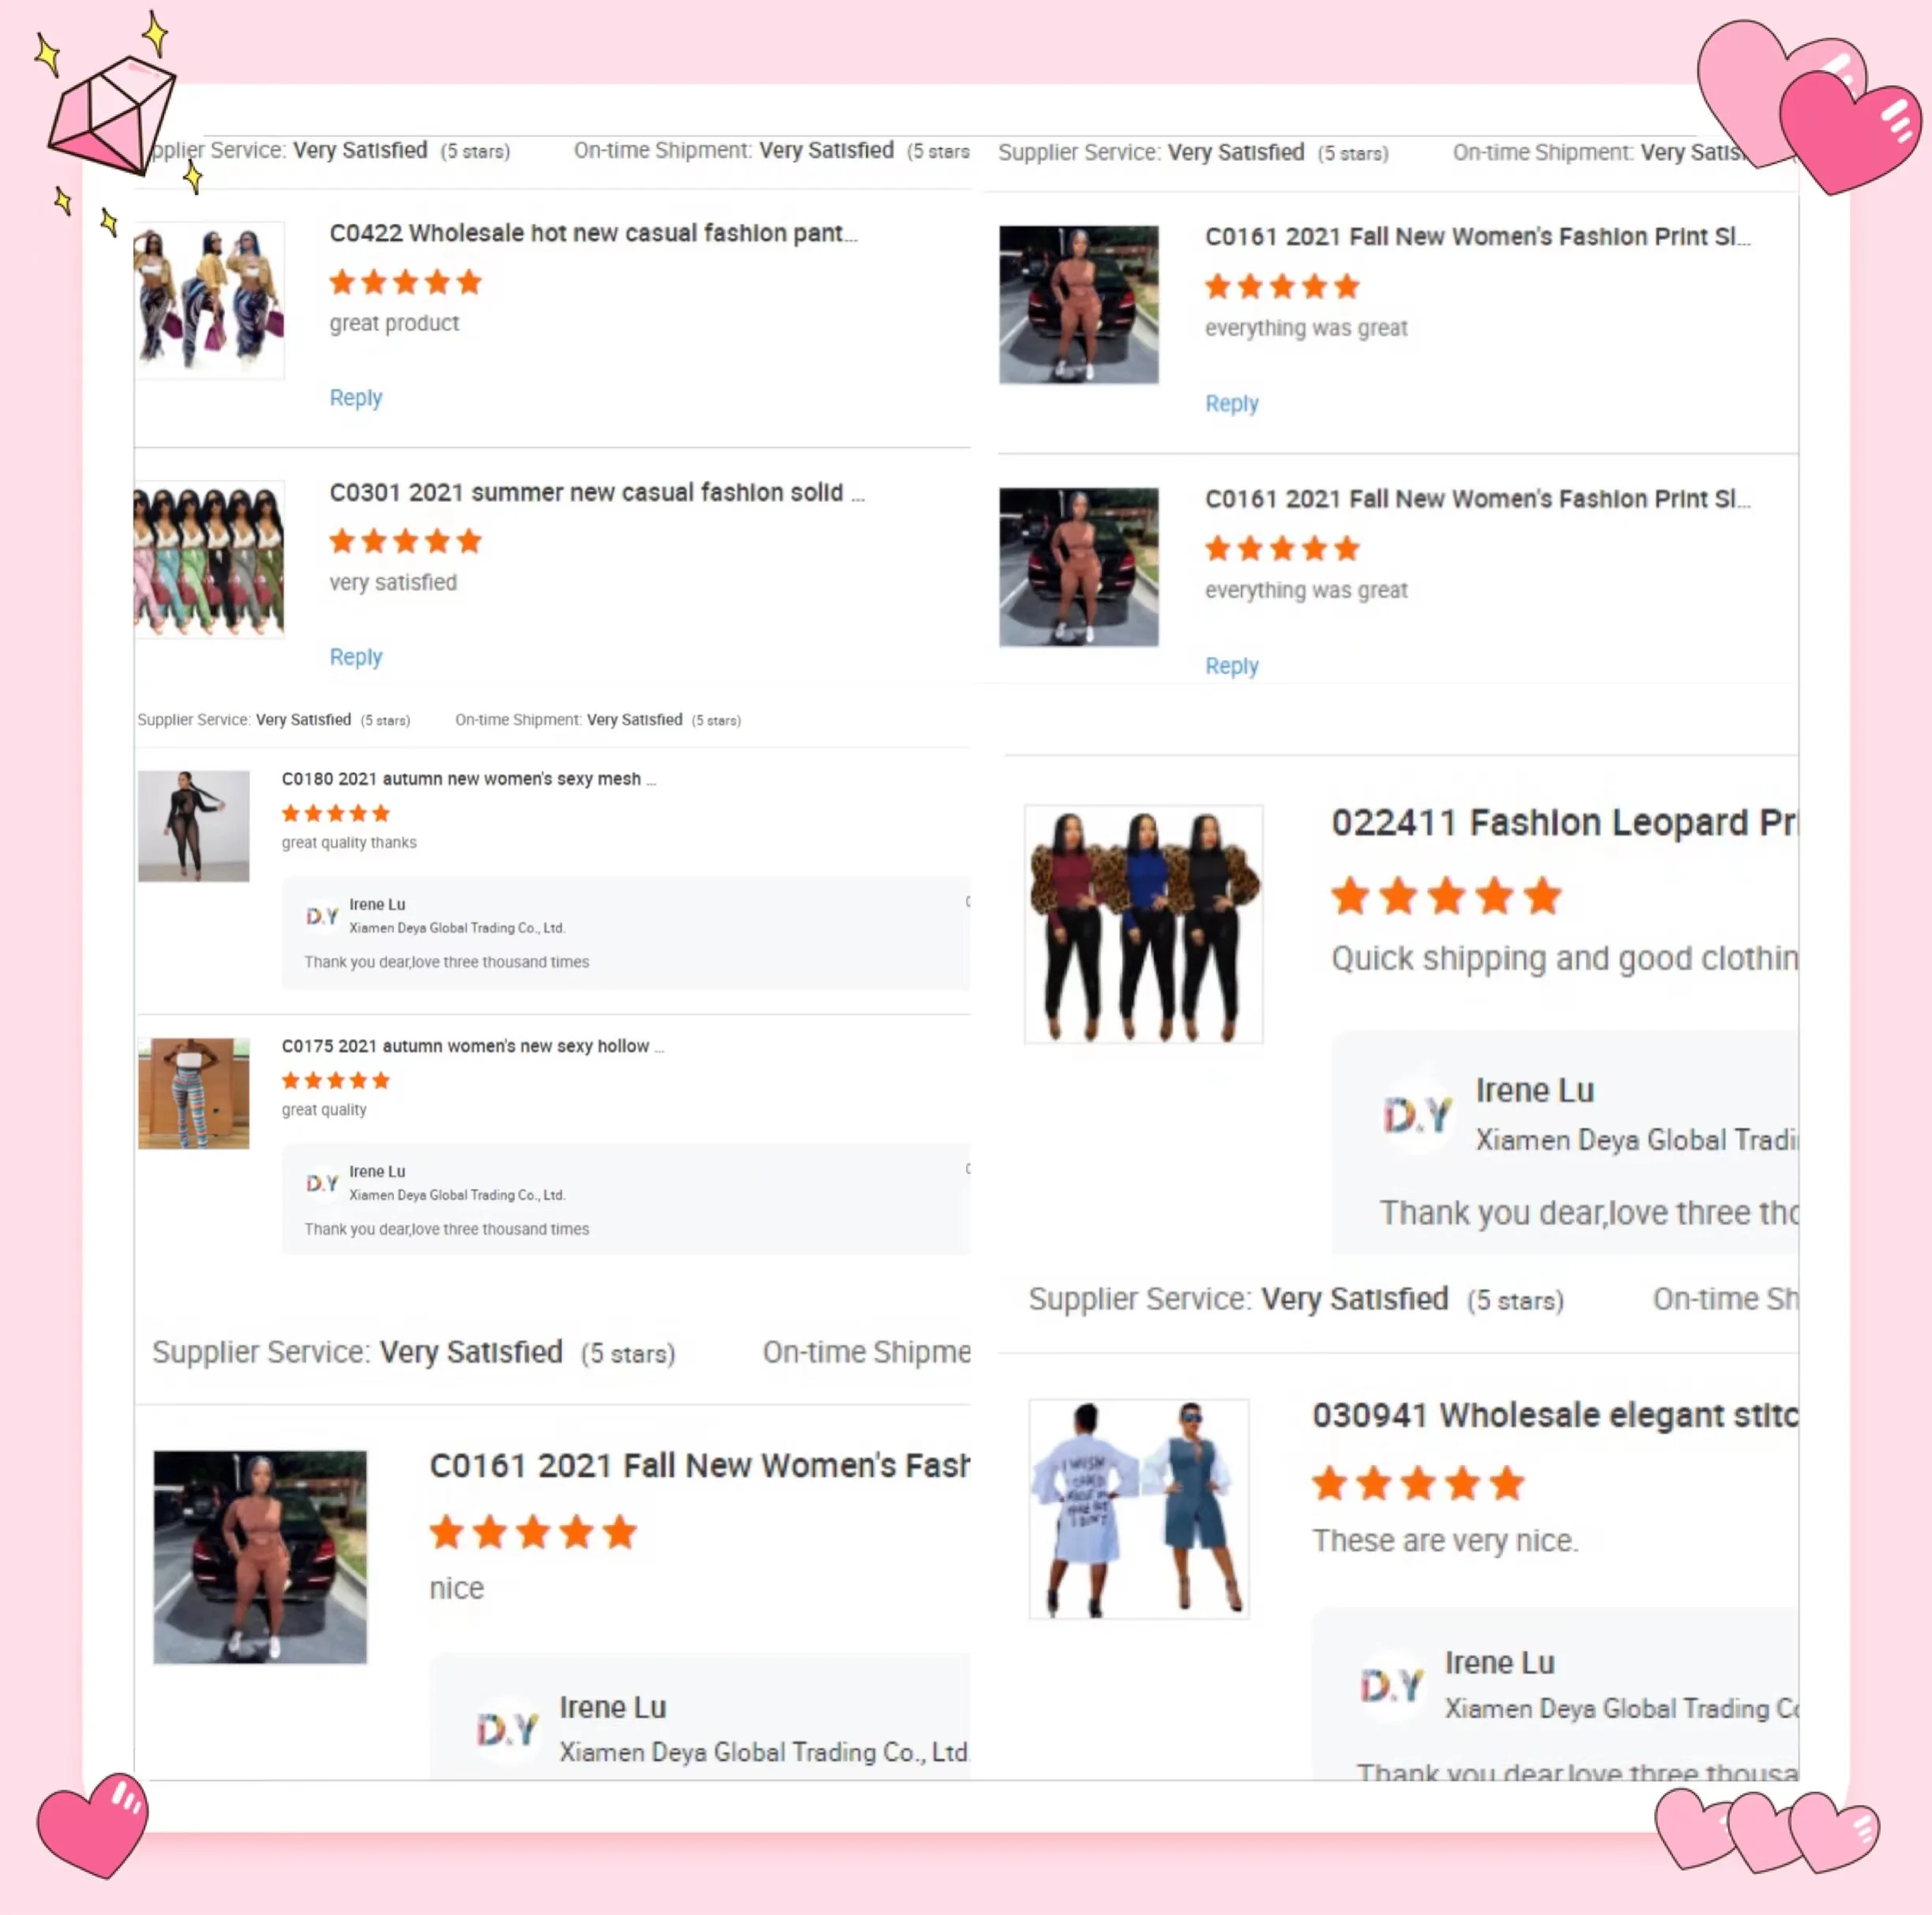Click the 022411 Fashion Leopard product title
1932x1915 pixels.
1564,822
